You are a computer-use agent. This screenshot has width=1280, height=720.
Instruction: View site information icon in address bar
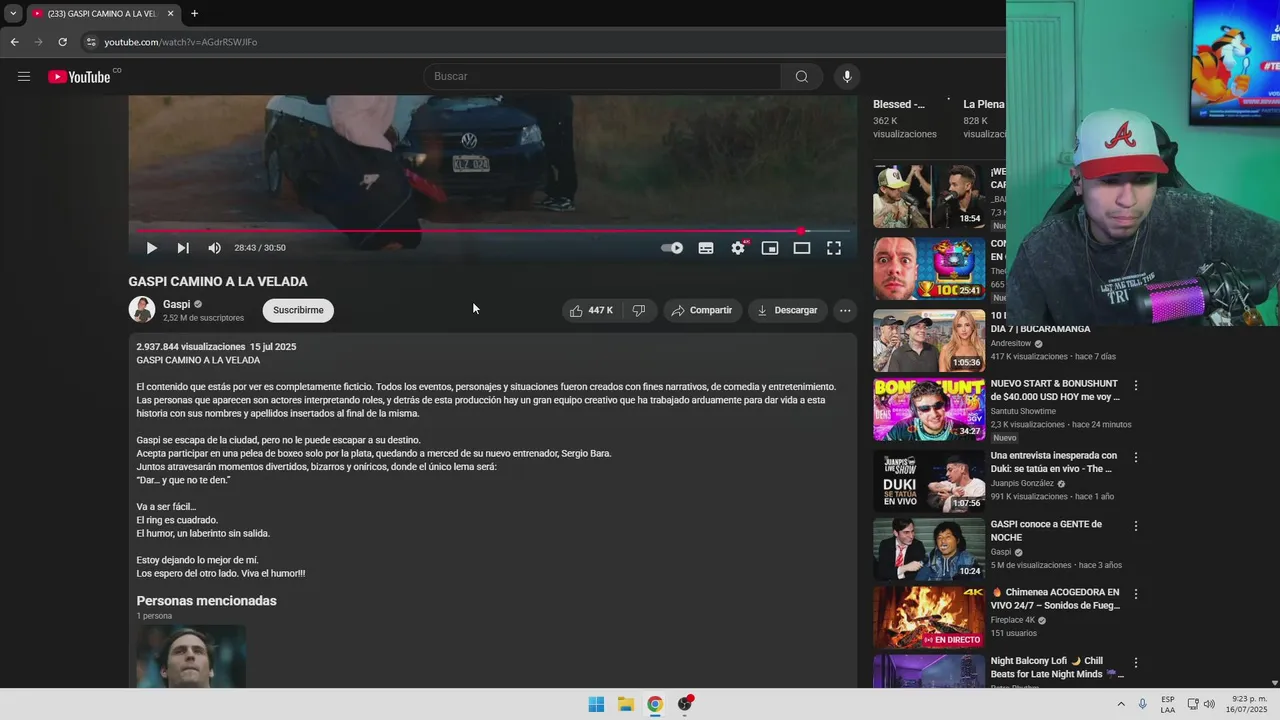pyautogui.click(x=90, y=42)
